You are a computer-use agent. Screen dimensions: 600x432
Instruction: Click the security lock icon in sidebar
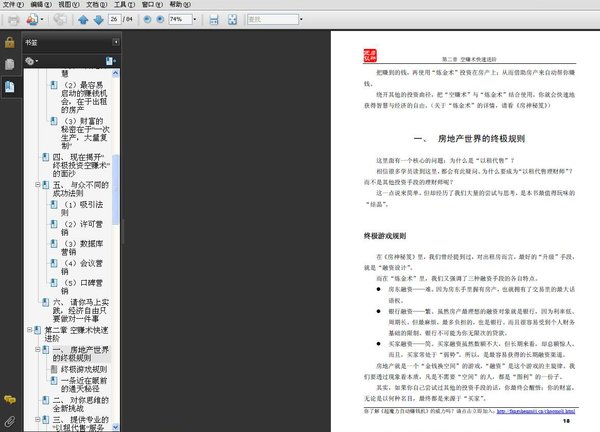pyautogui.click(x=9, y=43)
